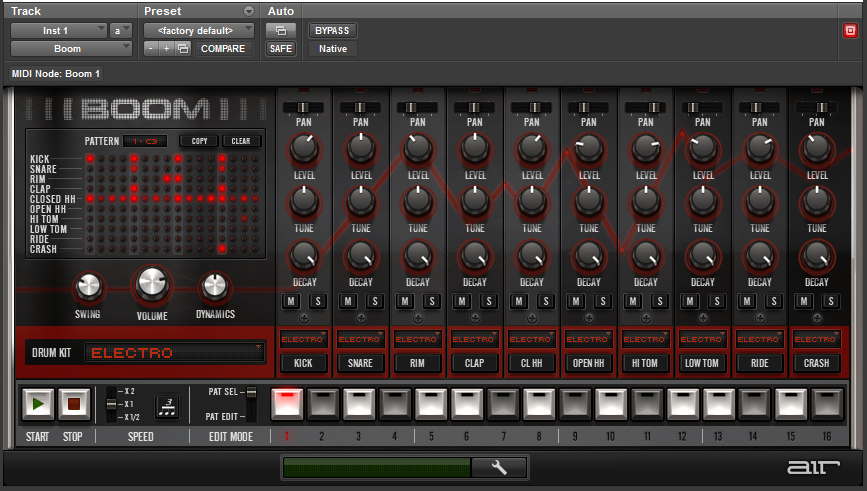Click the KICK channel LEVEL knob
This screenshot has width=867, height=491.
(304, 149)
